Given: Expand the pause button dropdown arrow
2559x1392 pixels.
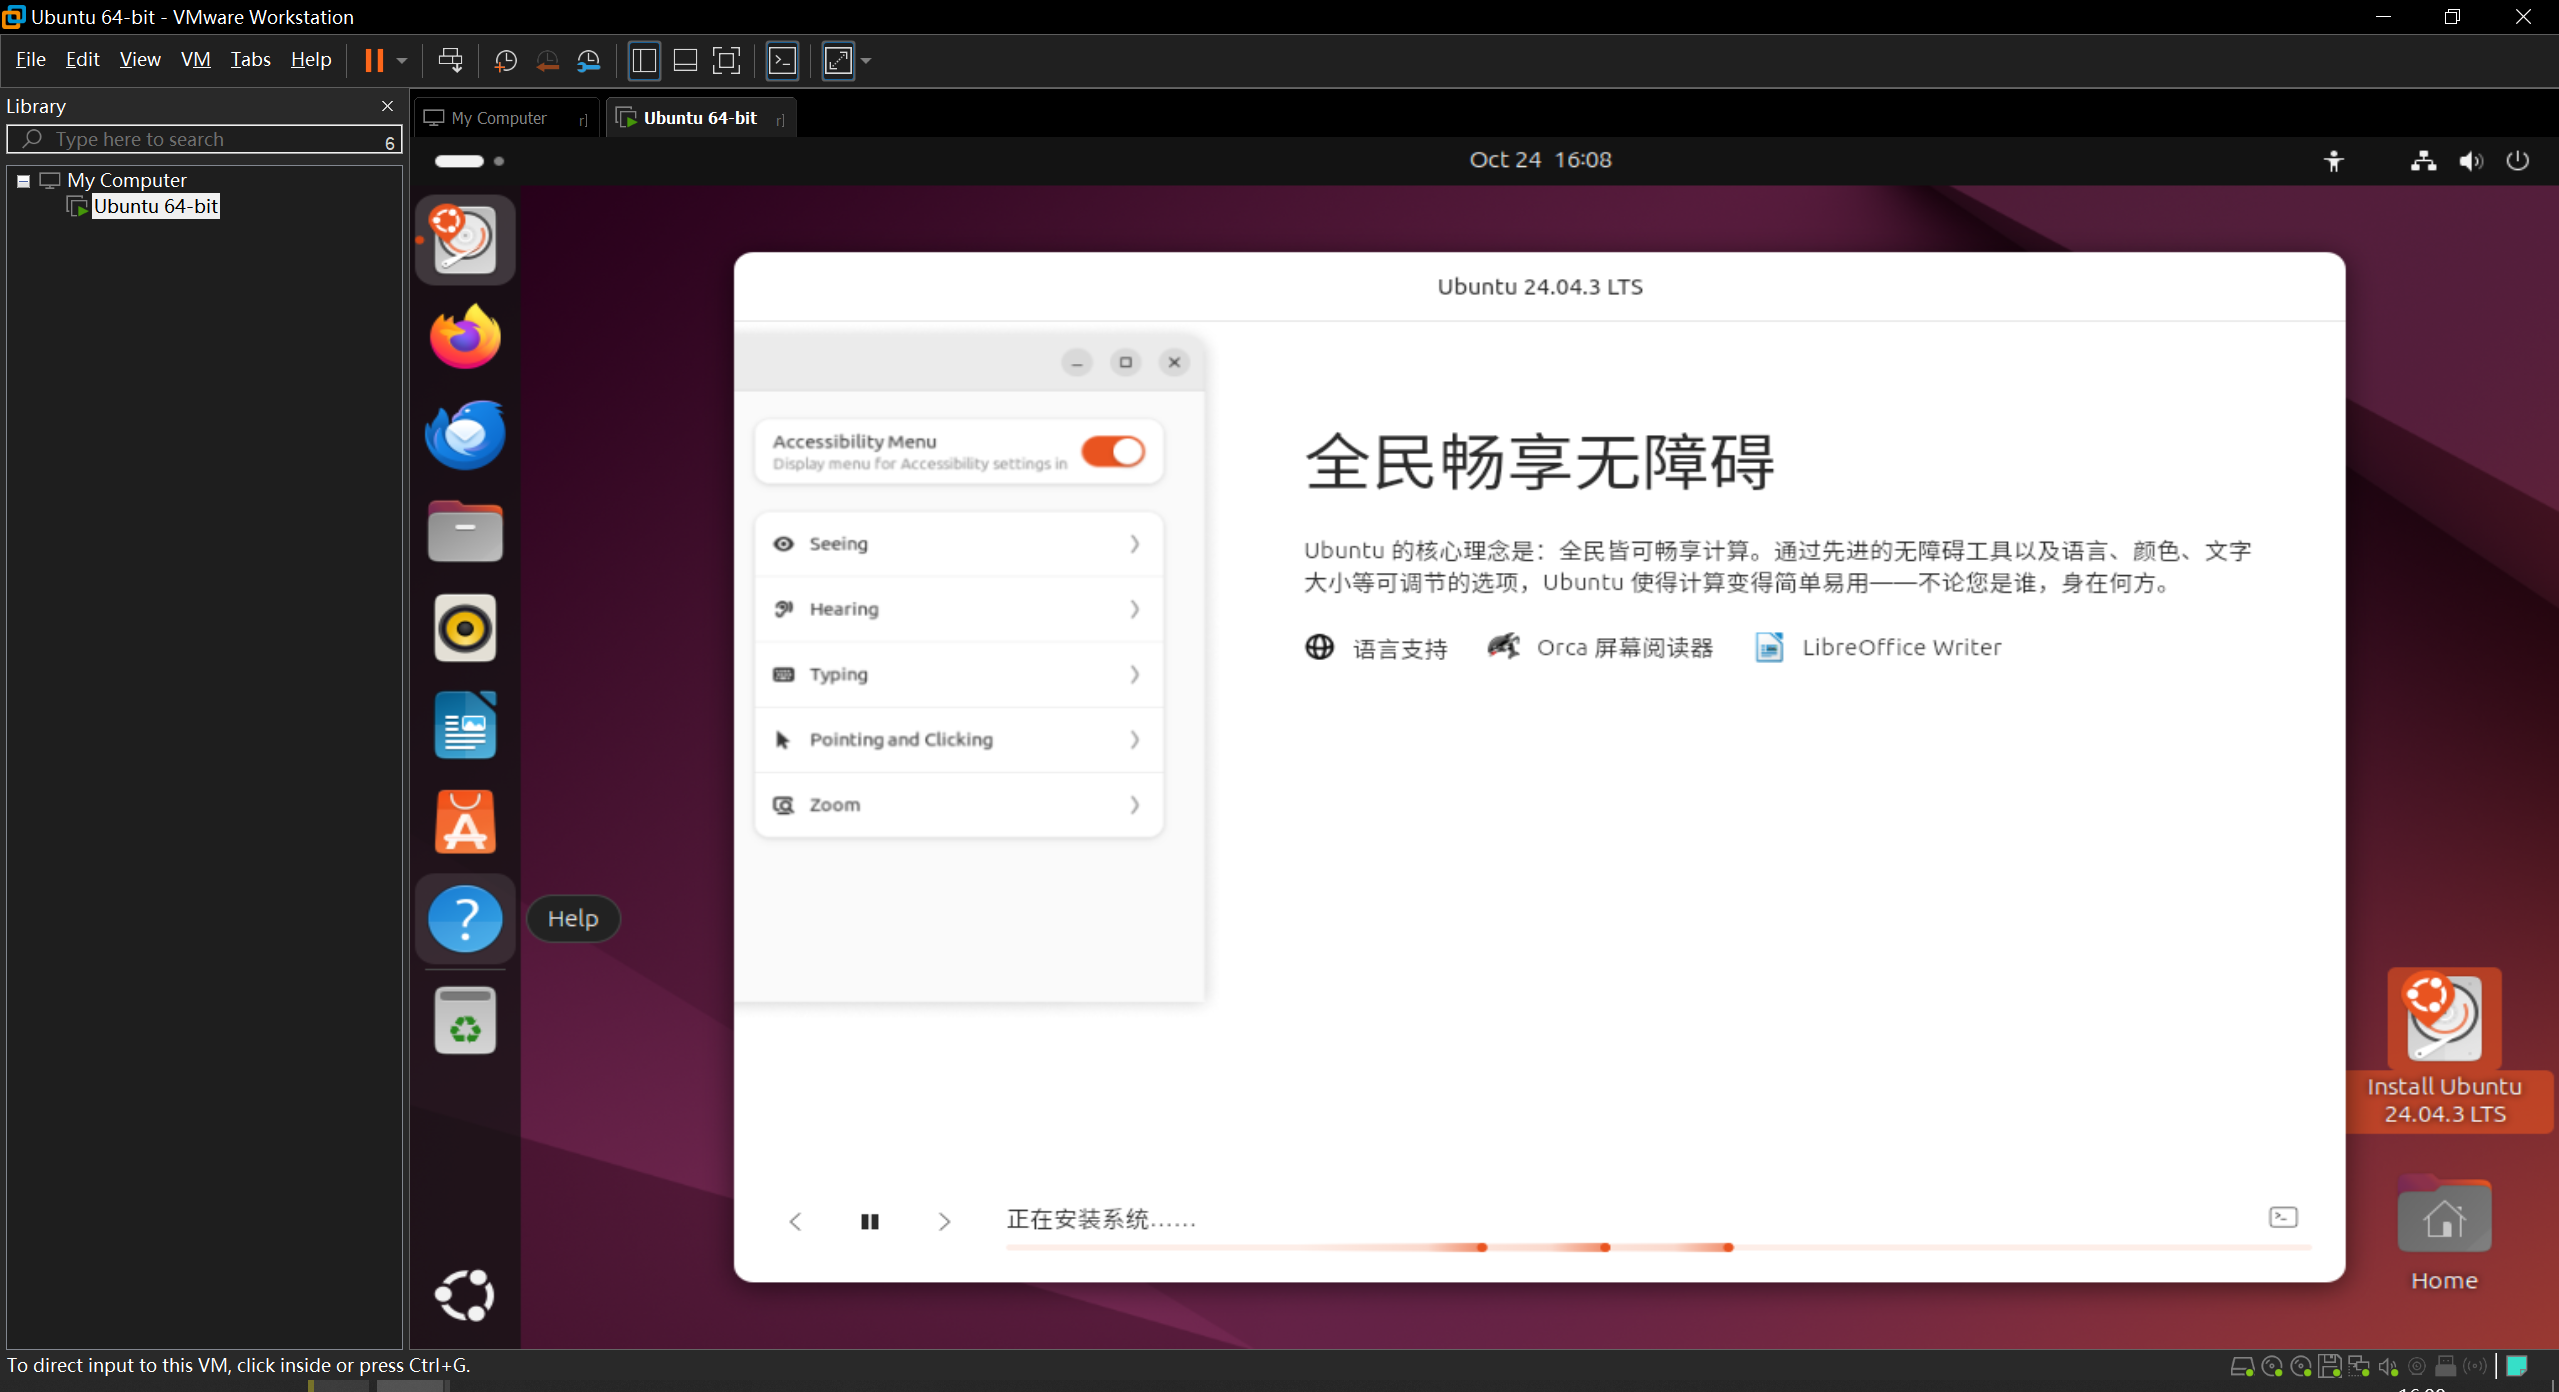Looking at the screenshot, I should 402,61.
